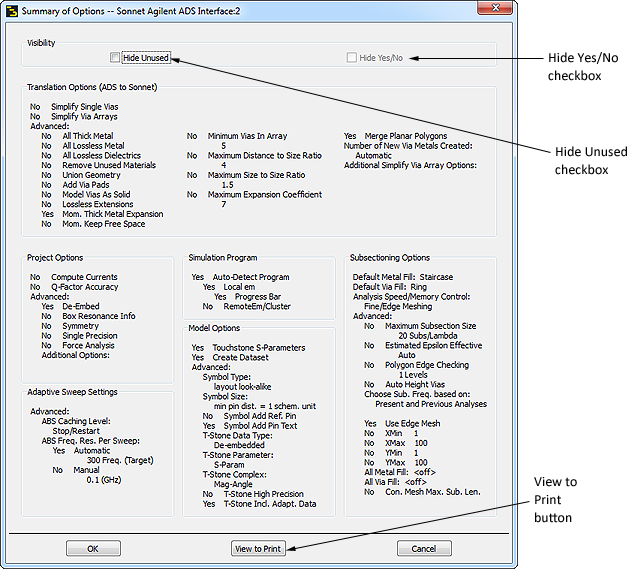
Task: Click '300 Freq. (Target)' value
Action: point(120,460)
